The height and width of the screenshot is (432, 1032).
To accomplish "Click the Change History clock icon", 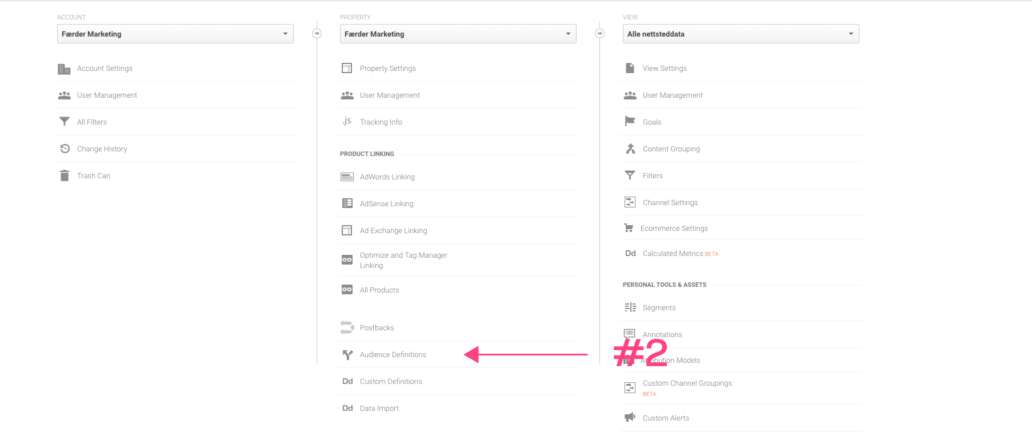I will click(x=64, y=149).
